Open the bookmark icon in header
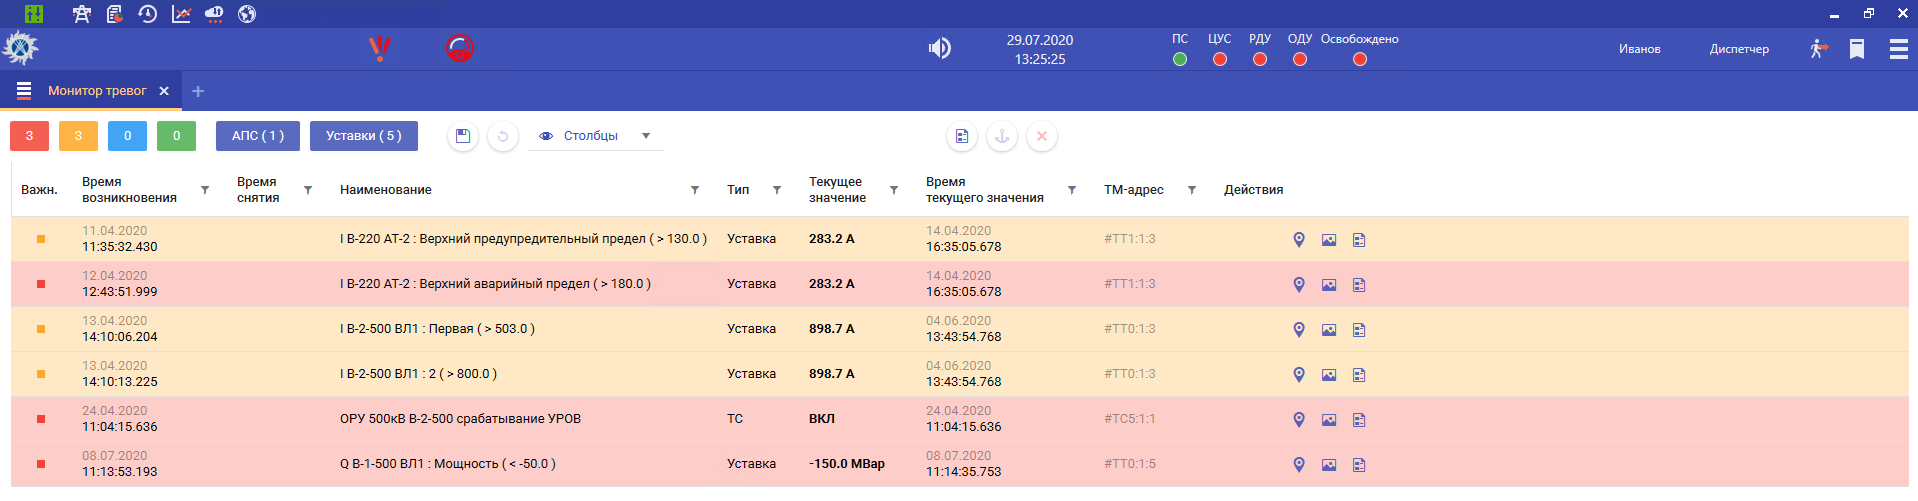The width and height of the screenshot is (1918, 501). coord(1857,49)
